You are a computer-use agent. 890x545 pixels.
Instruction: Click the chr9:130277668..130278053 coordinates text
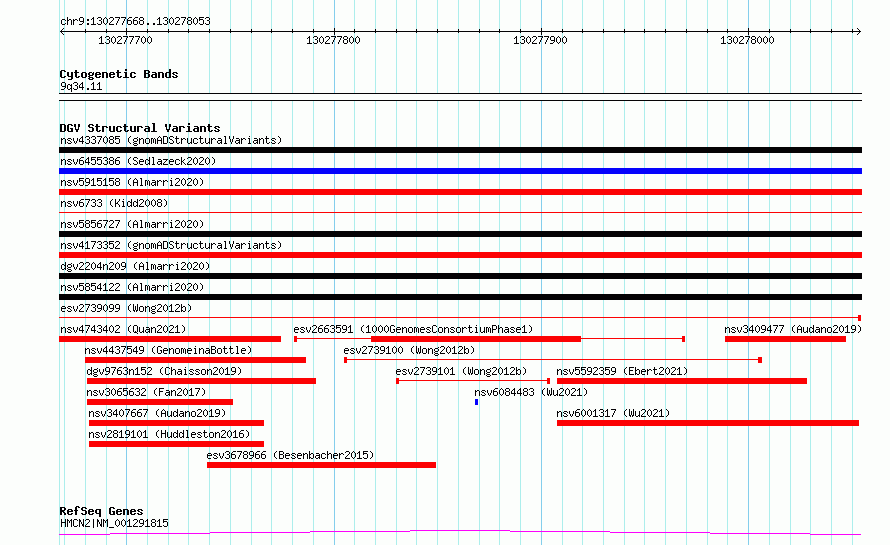(135, 21)
